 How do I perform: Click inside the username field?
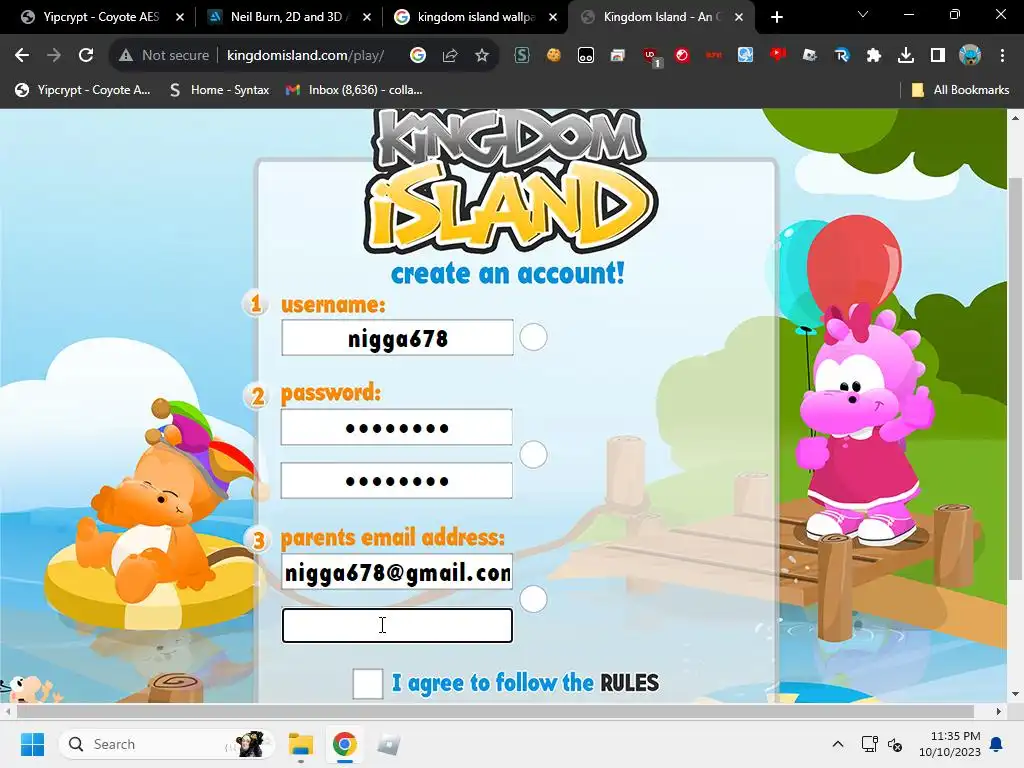[x=397, y=338]
